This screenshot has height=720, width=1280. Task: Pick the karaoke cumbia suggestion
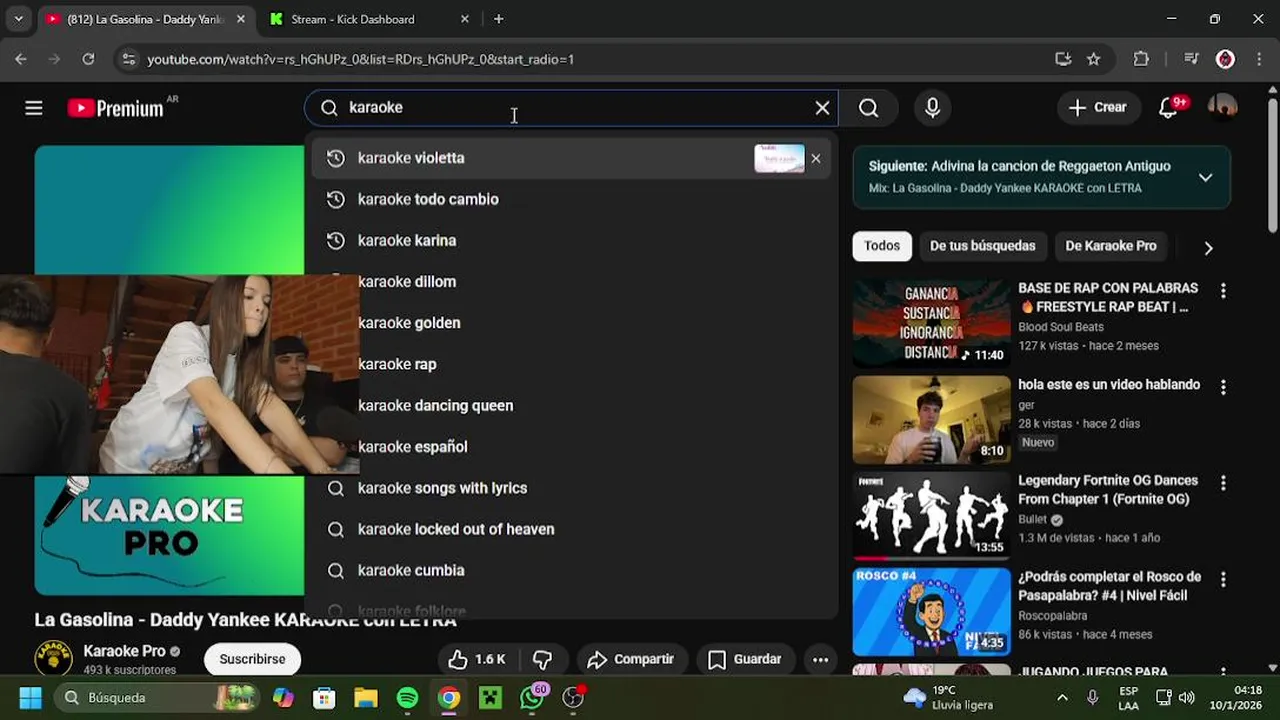point(571,570)
